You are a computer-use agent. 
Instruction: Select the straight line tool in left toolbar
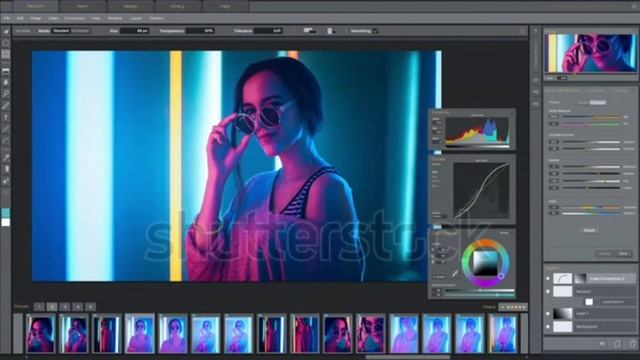[x=6, y=129]
